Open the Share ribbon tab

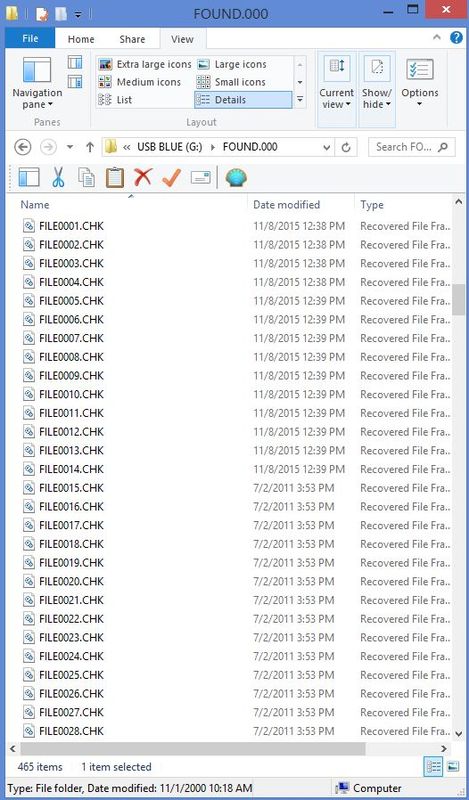tap(132, 39)
